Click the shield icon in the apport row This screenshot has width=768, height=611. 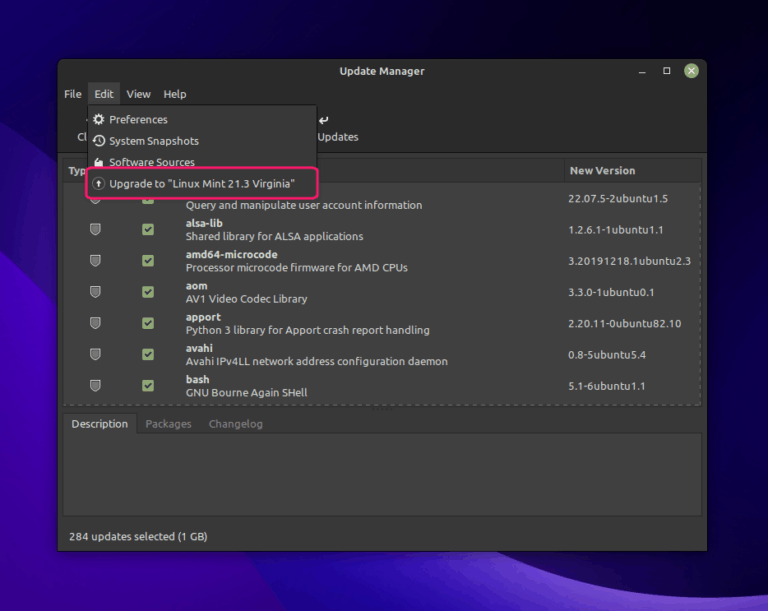coord(96,323)
